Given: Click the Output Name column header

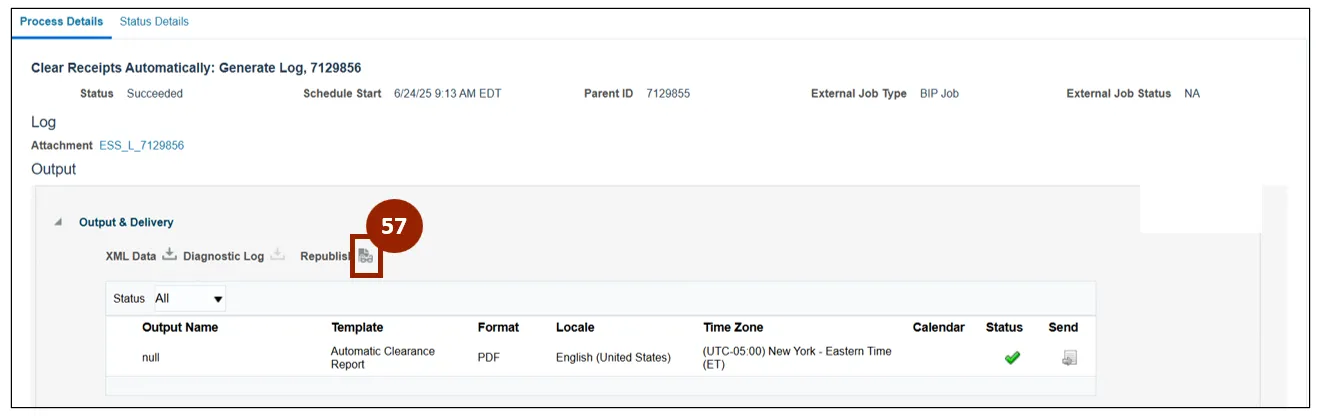Looking at the screenshot, I should pyautogui.click(x=180, y=327).
